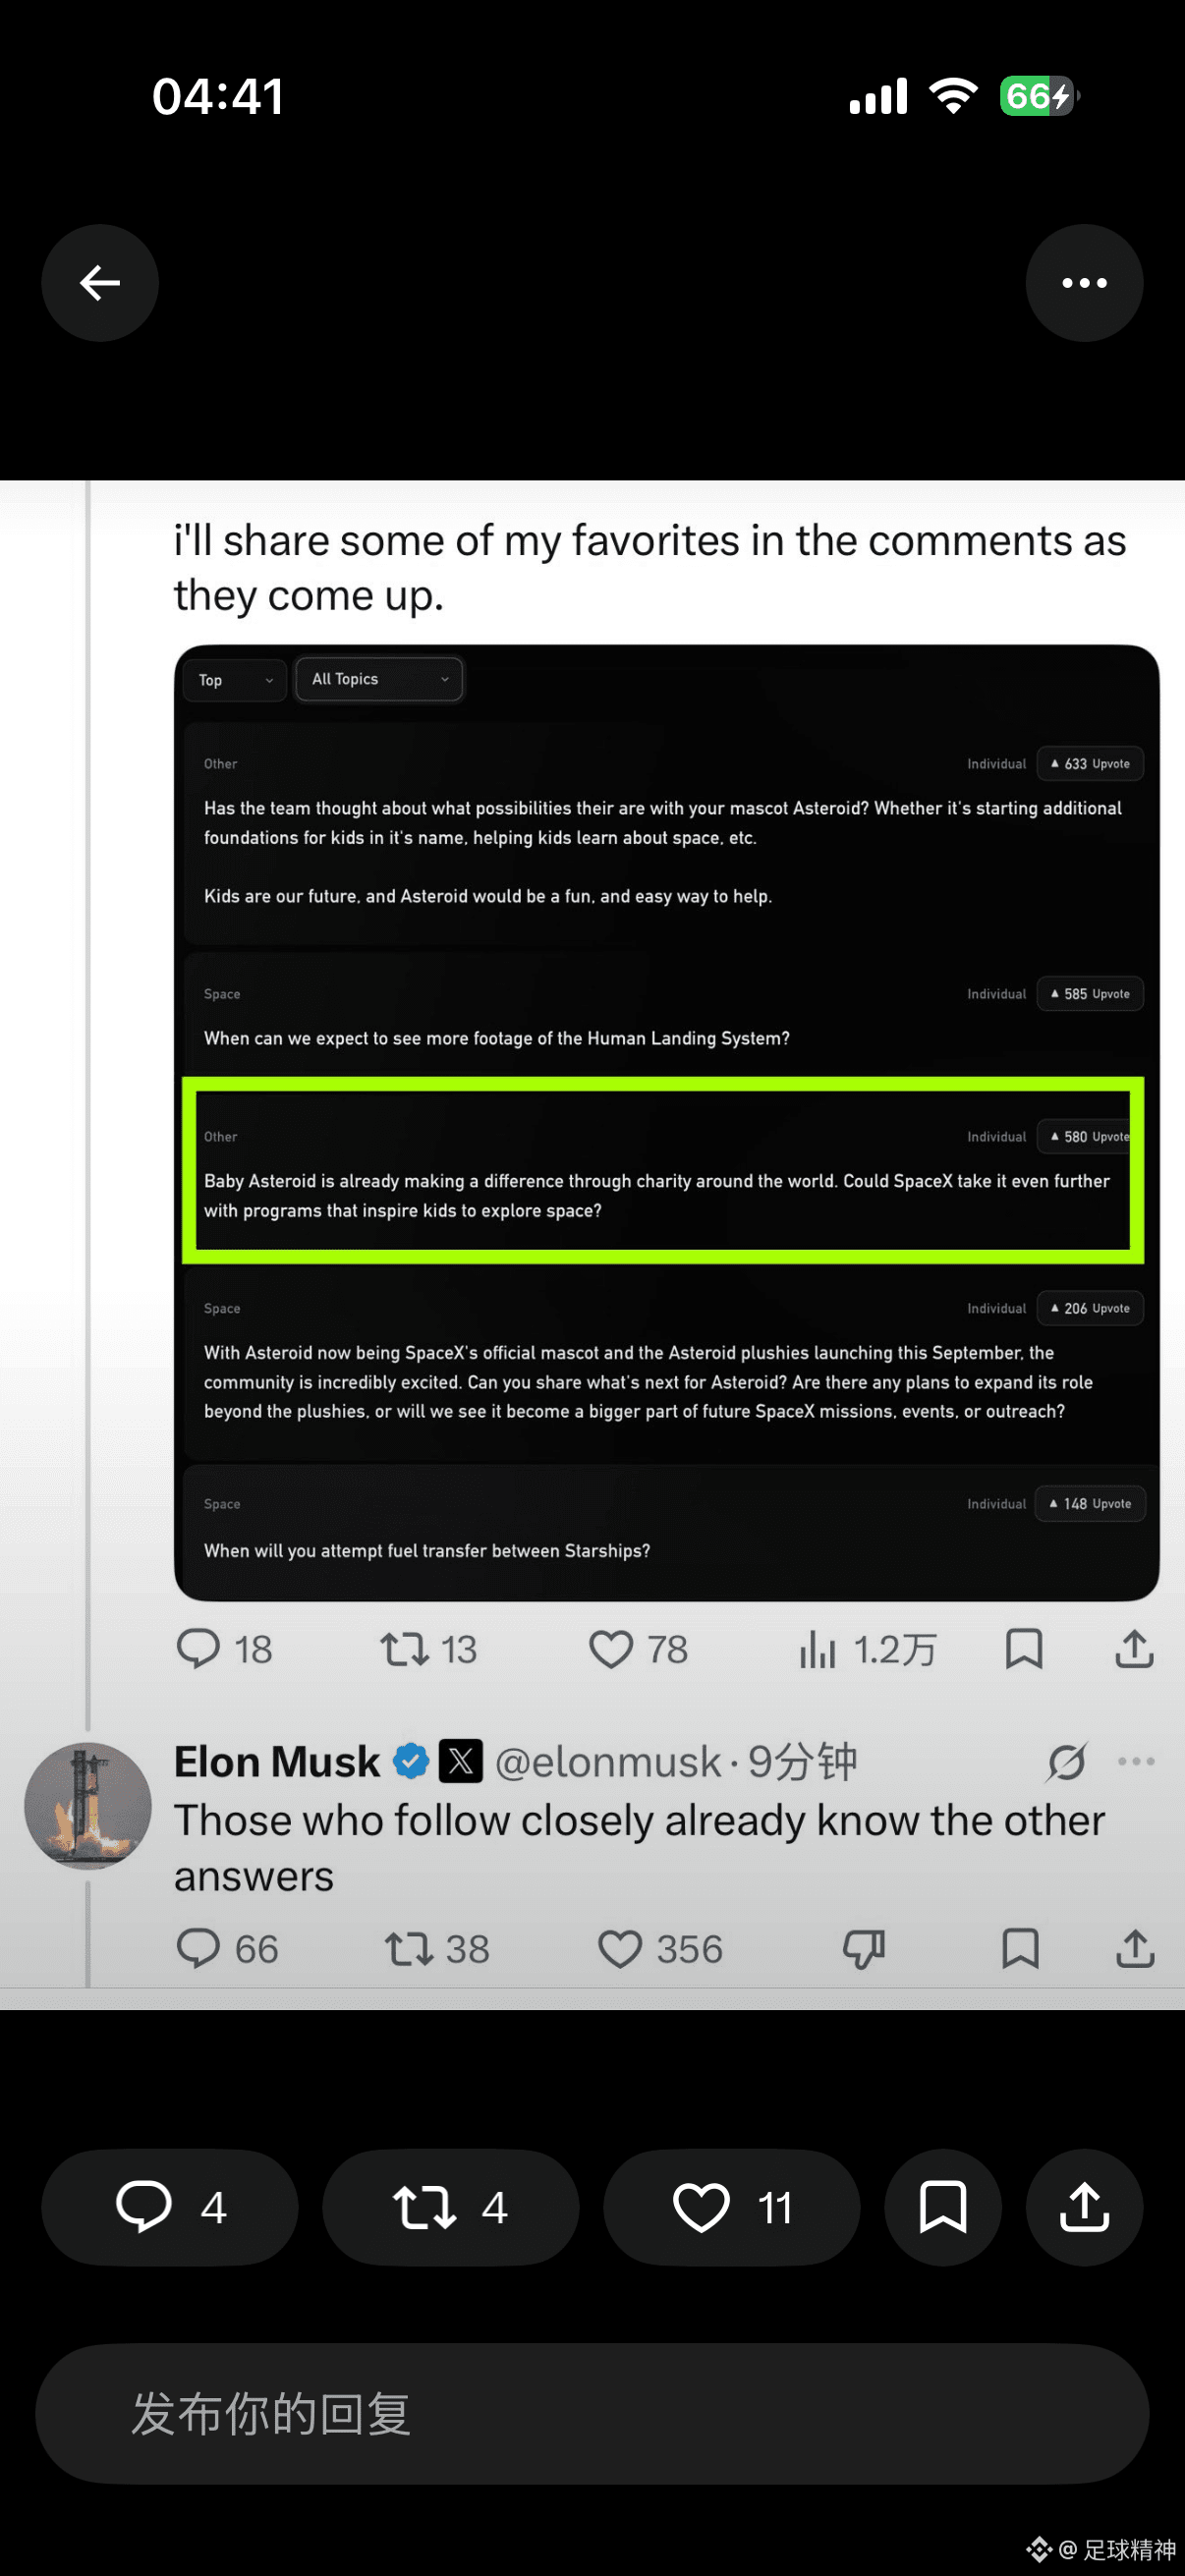This screenshot has height=2576, width=1185.
Task: Like the main post showing 11 likes
Action: click(x=731, y=2207)
